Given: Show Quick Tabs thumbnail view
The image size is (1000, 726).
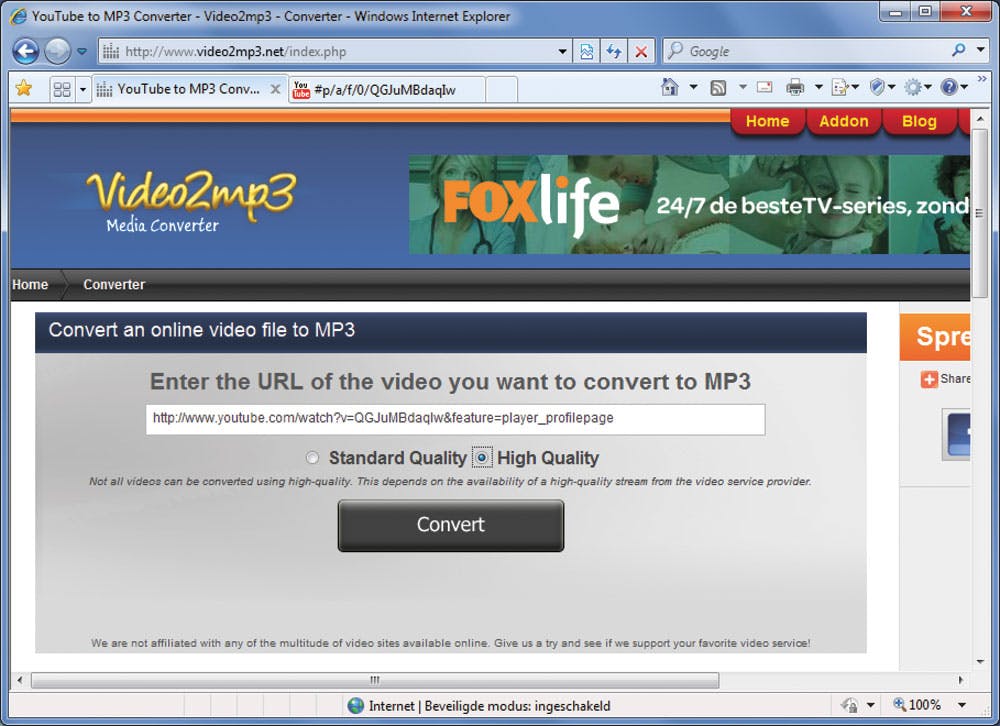Looking at the screenshot, I should tap(62, 89).
